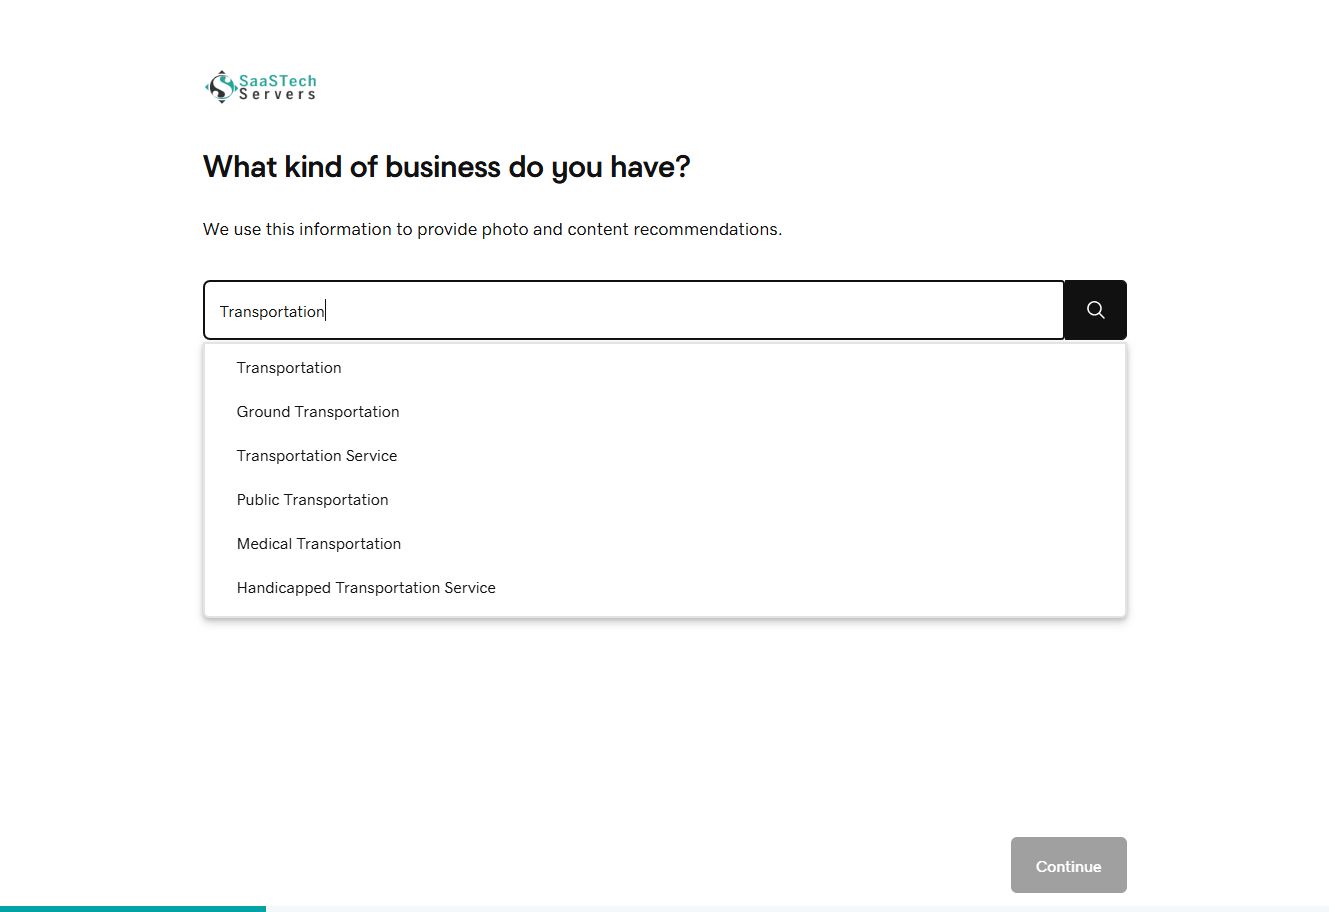Open the SaaSTech Servers logo
The image size is (1329, 912).
click(261, 87)
